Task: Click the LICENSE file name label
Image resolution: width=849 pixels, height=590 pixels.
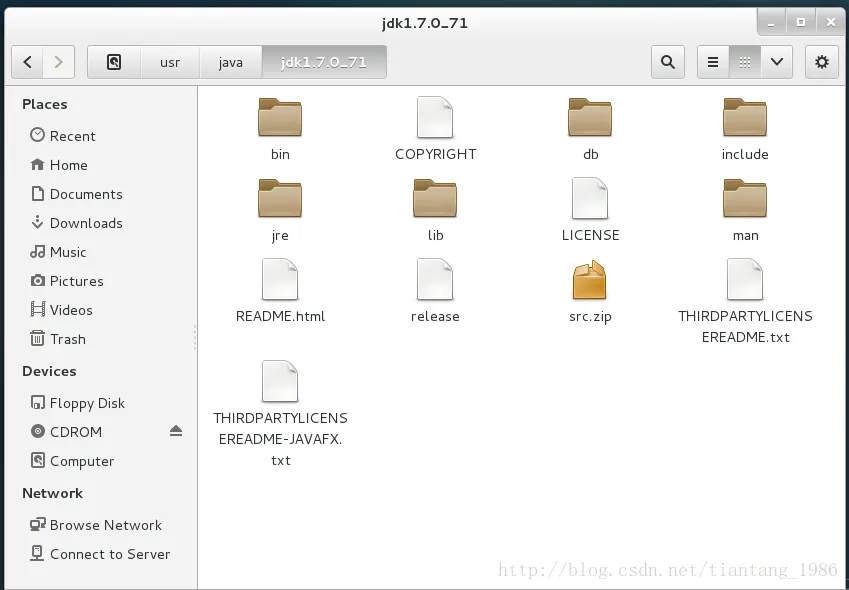Action: (x=590, y=235)
